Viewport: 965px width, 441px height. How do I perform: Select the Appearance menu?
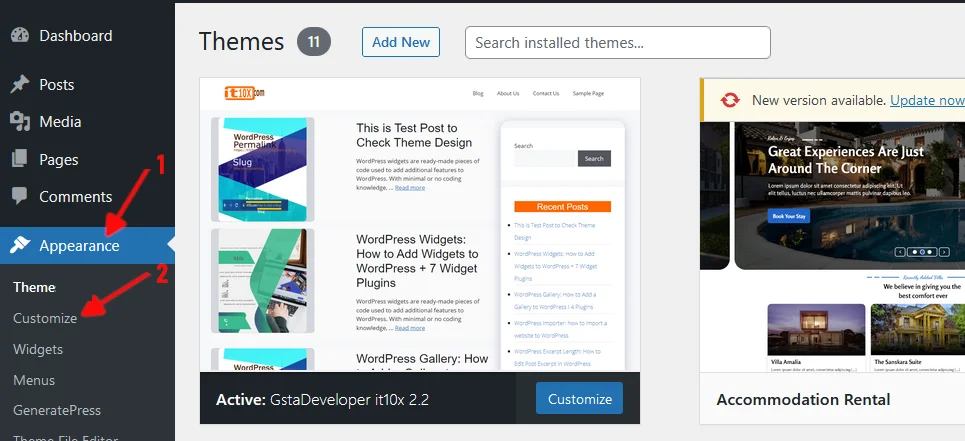(x=87, y=245)
